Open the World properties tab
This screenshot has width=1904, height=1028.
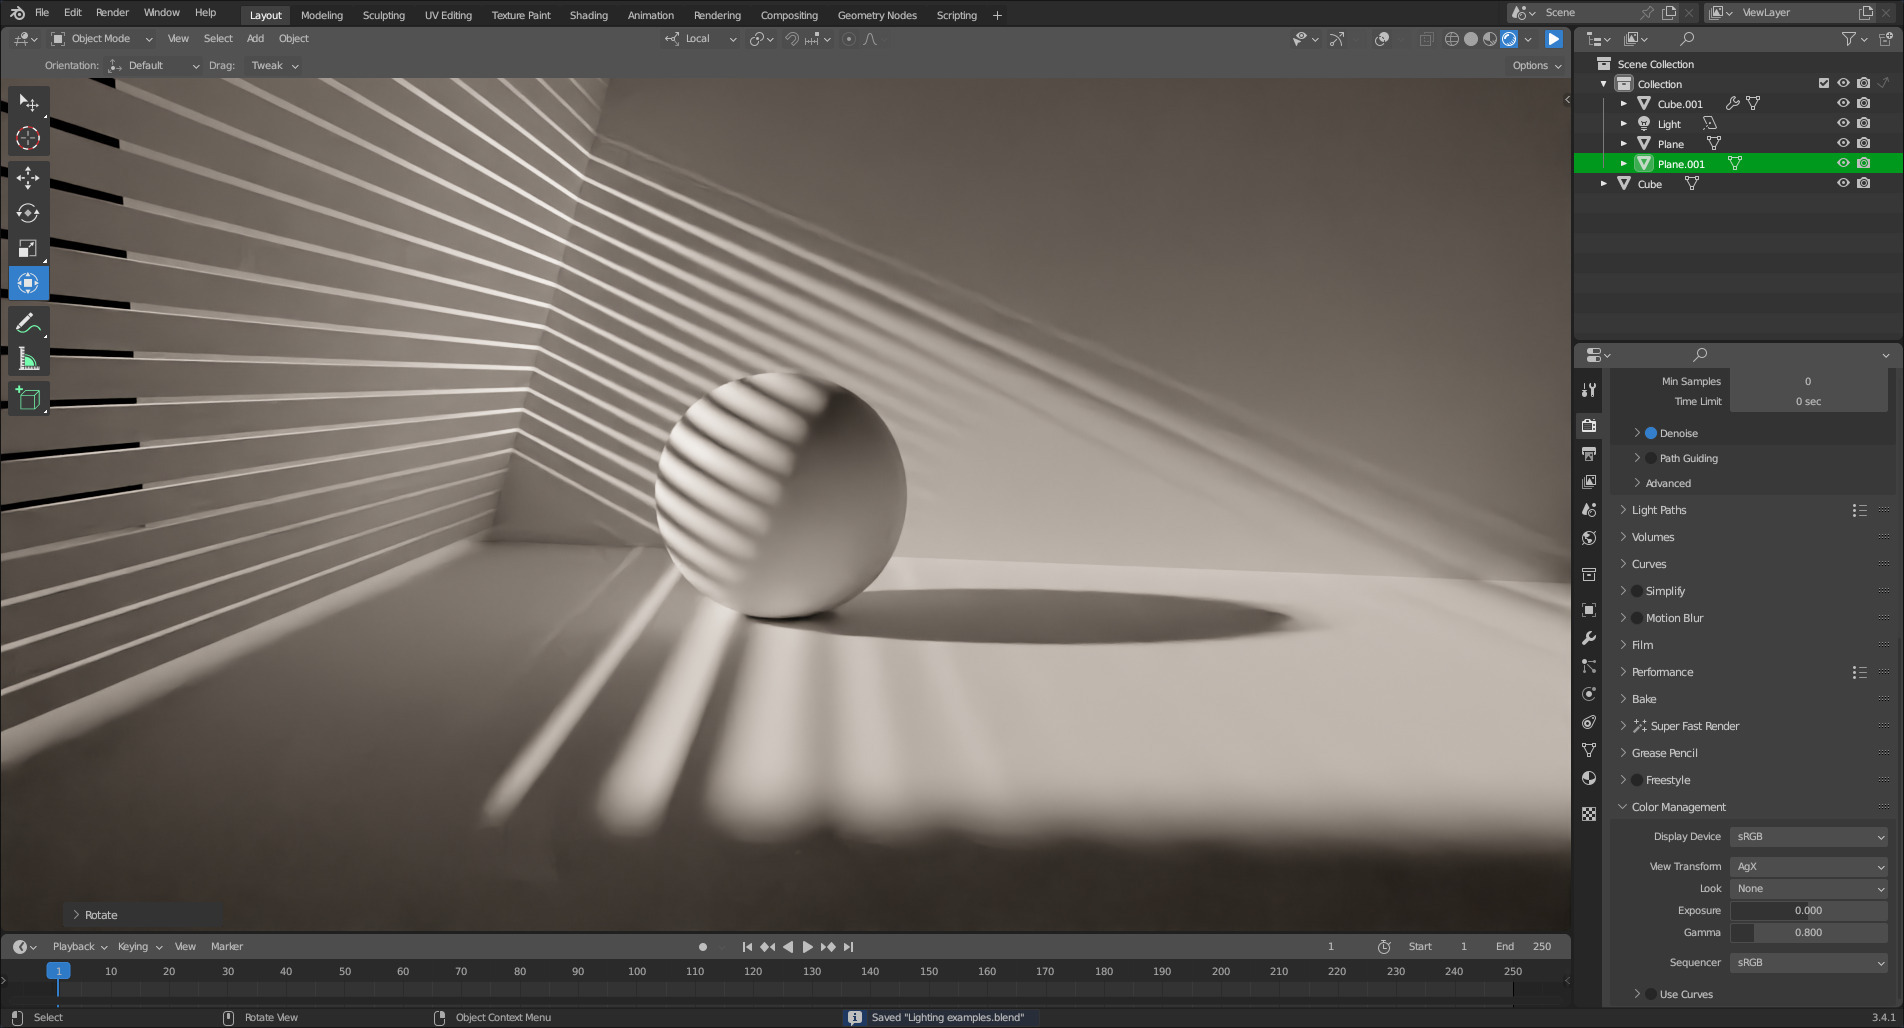(1589, 538)
